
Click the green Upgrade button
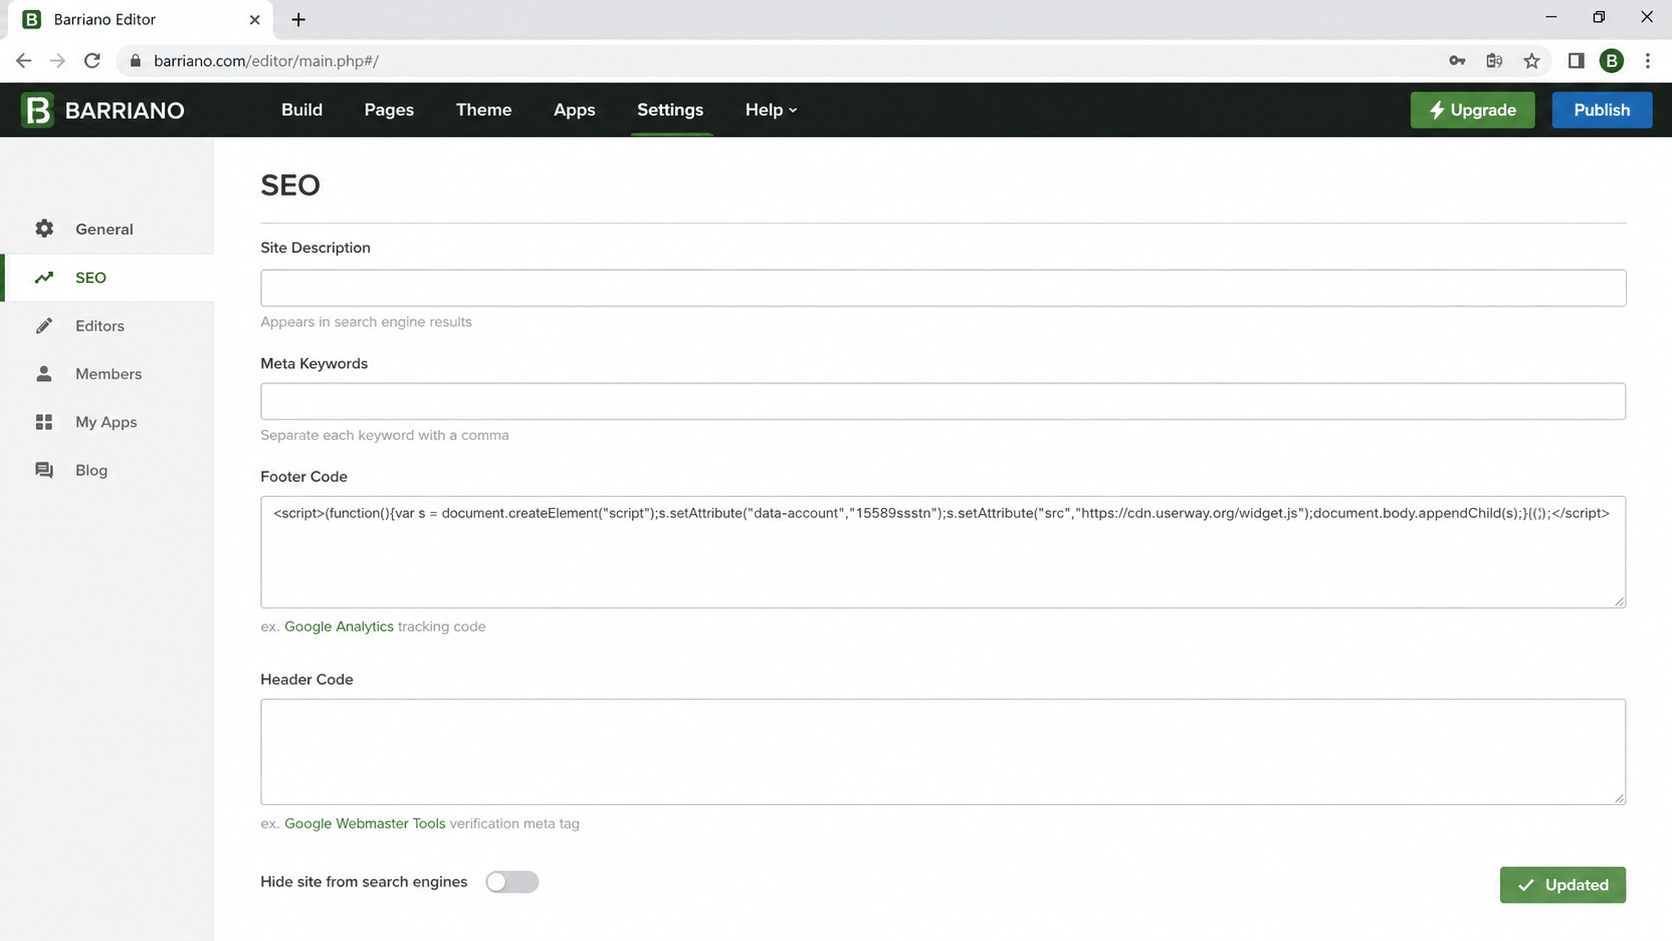point(1472,110)
